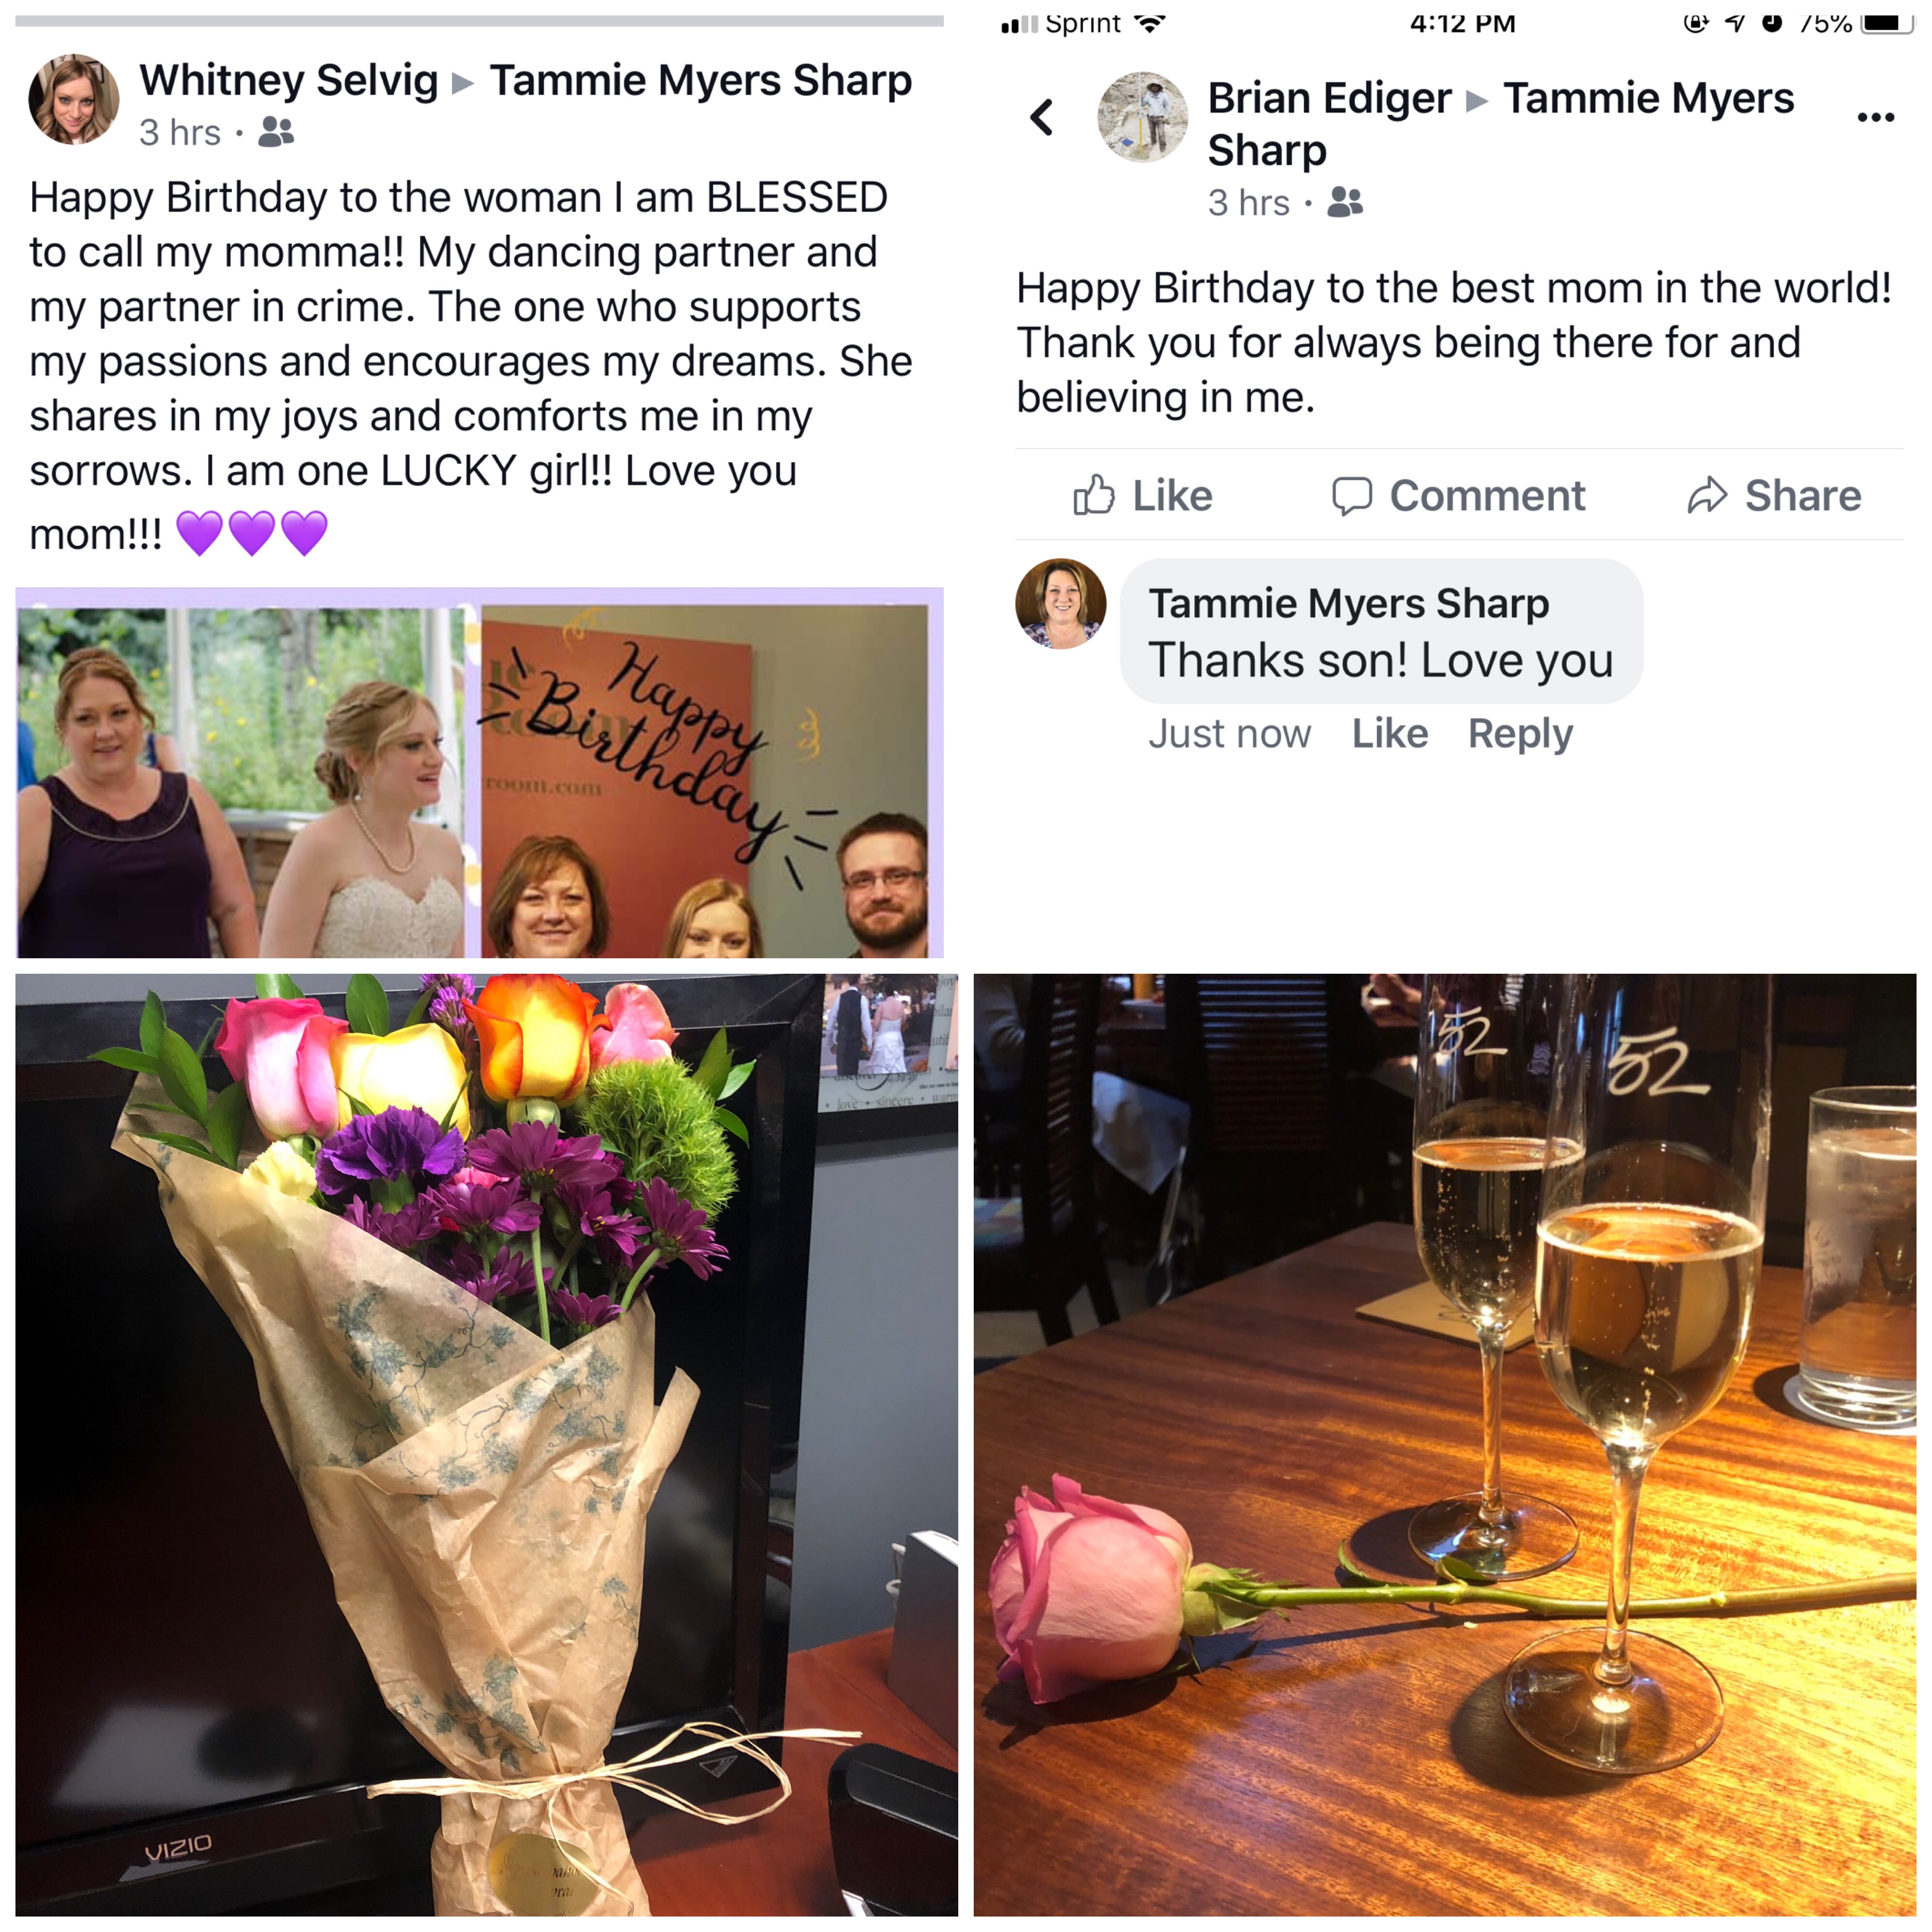Click the Comment speech bubble icon
The width and height of the screenshot is (1932, 1932).
1351,496
